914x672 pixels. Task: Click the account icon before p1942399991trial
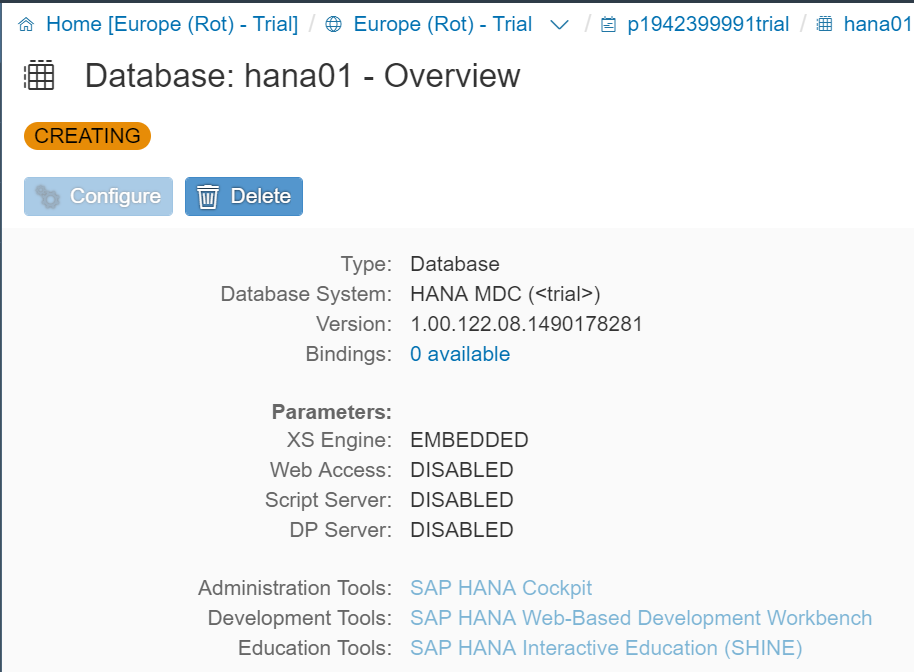(608, 24)
